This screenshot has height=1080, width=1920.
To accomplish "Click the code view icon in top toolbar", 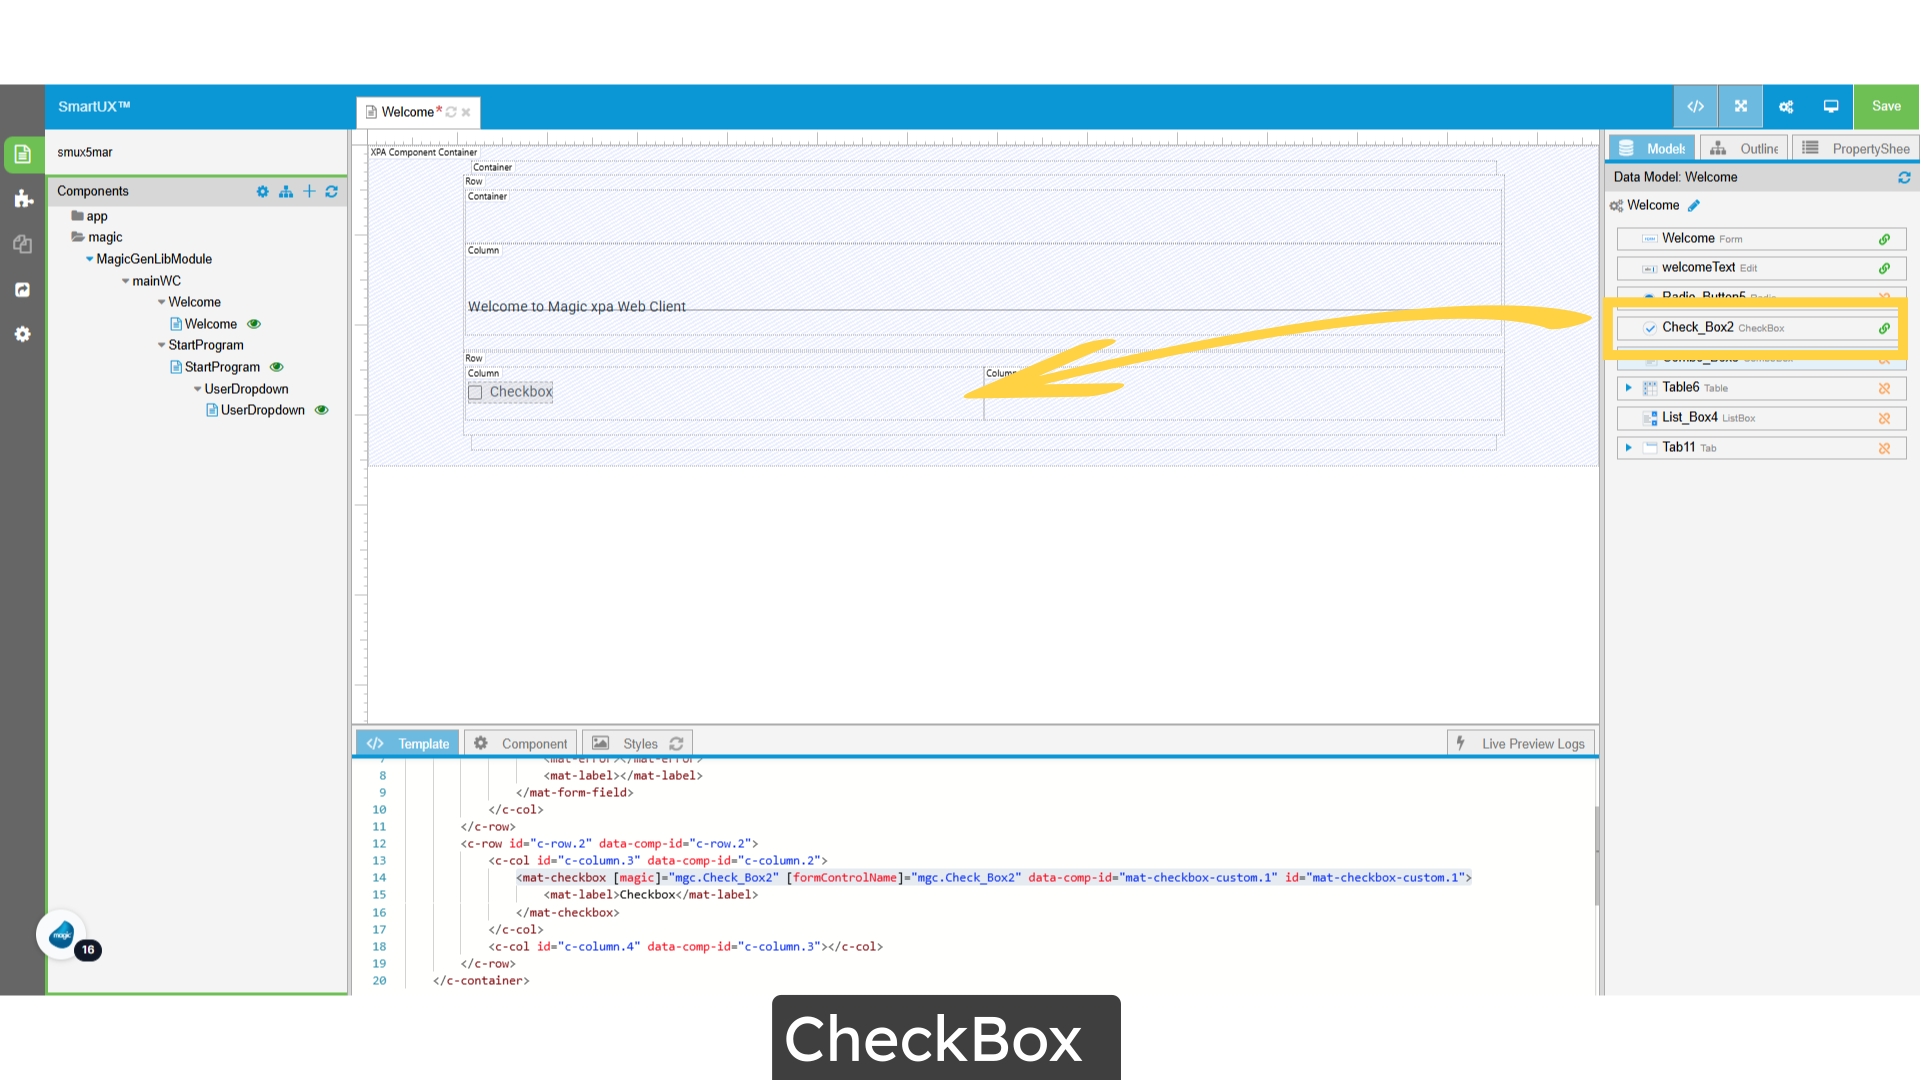I will click(x=1695, y=106).
